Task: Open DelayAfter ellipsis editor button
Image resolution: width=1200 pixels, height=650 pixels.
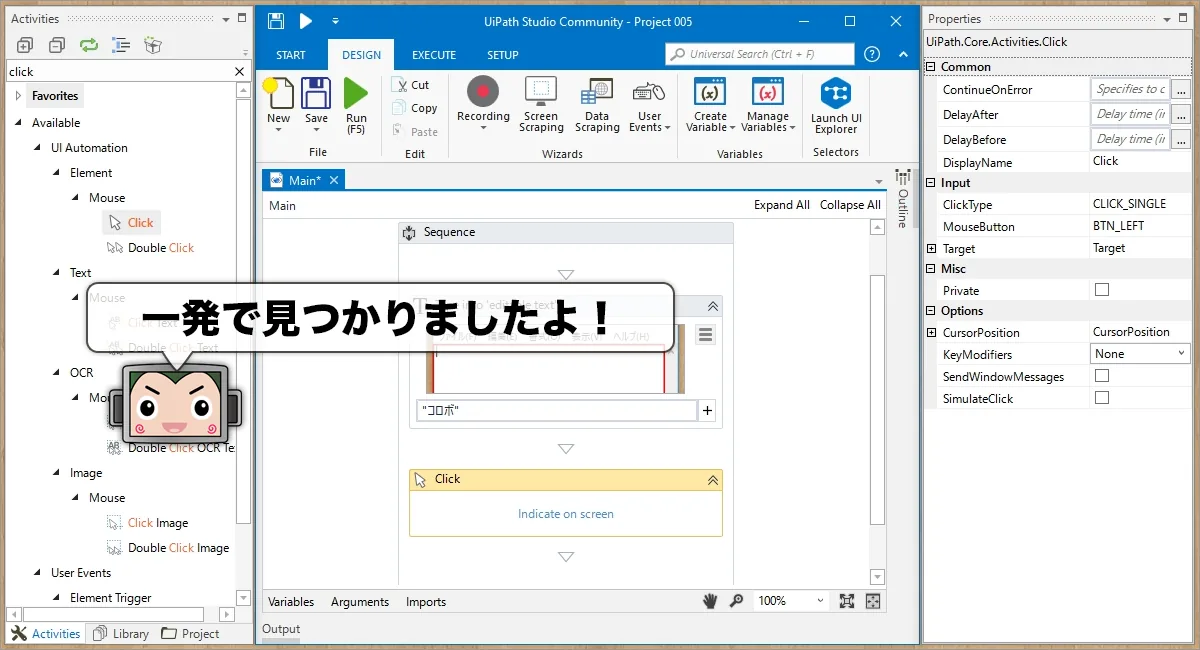Action: click(1181, 114)
